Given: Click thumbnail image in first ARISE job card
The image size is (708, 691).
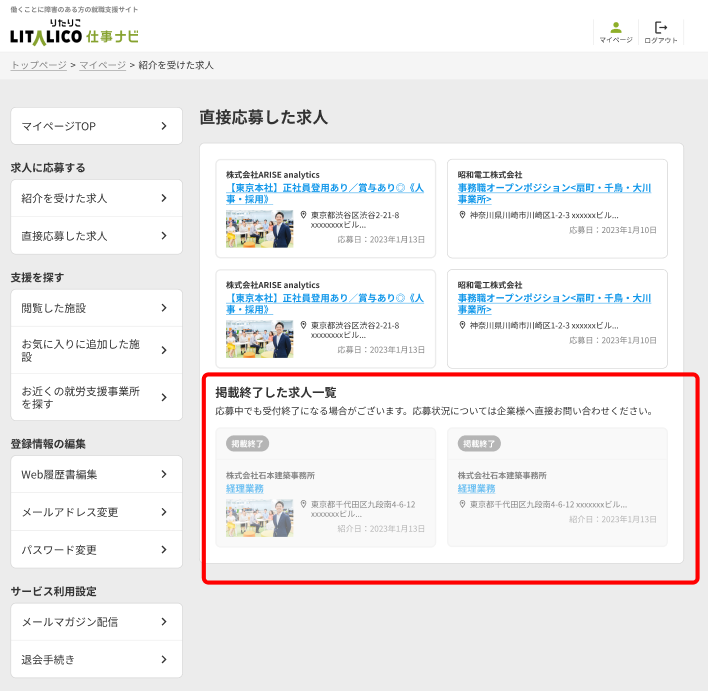Looking at the screenshot, I should pos(259,228).
